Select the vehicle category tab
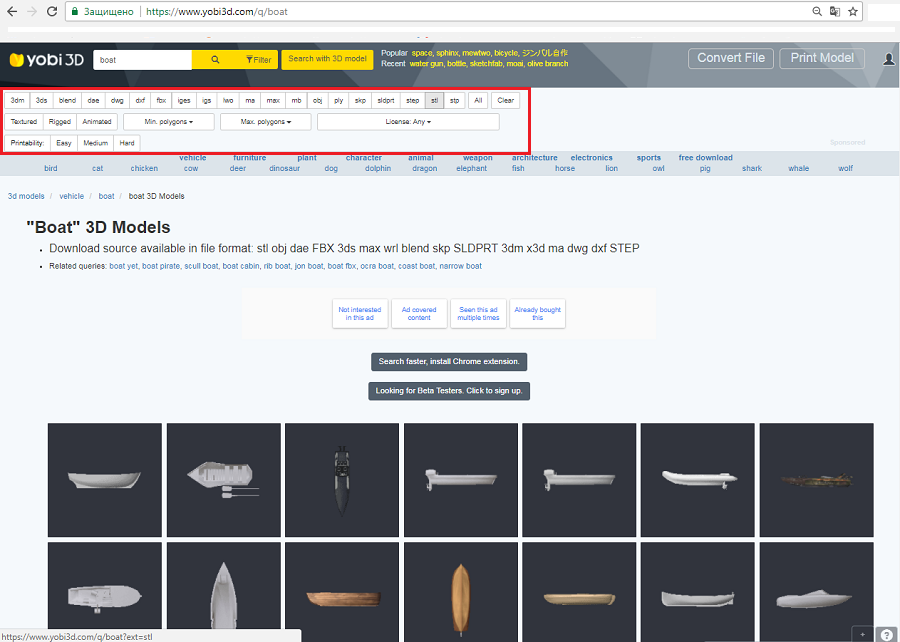 click(192, 157)
